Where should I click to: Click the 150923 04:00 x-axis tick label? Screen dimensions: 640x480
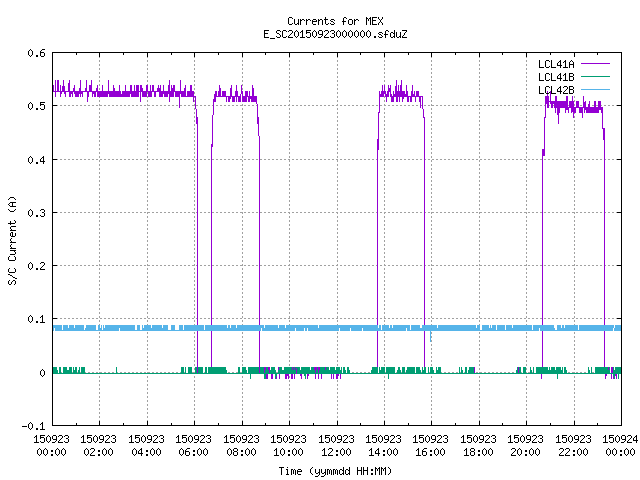pos(147,445)
